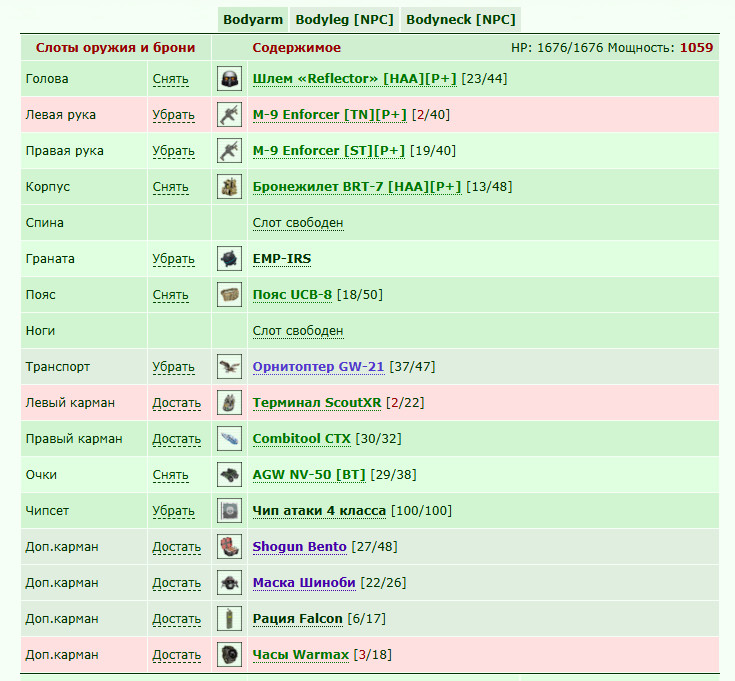
Task: Click the Голова slot label
Action: coord(47,79)
